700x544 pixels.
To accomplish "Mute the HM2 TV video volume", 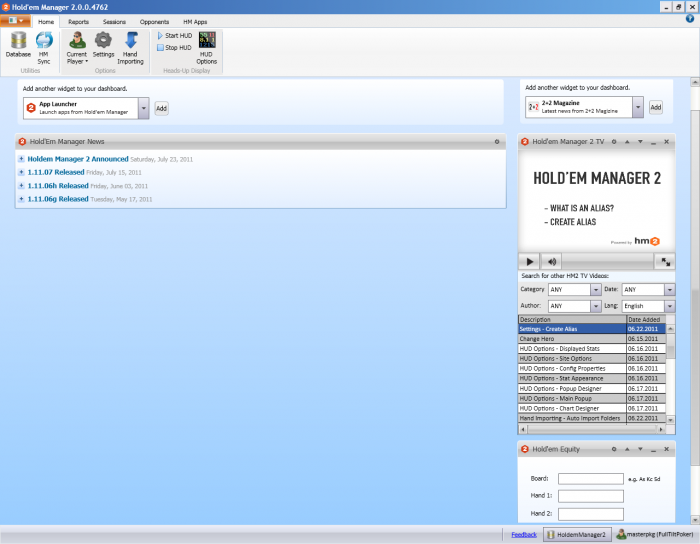I will [552, 262].
